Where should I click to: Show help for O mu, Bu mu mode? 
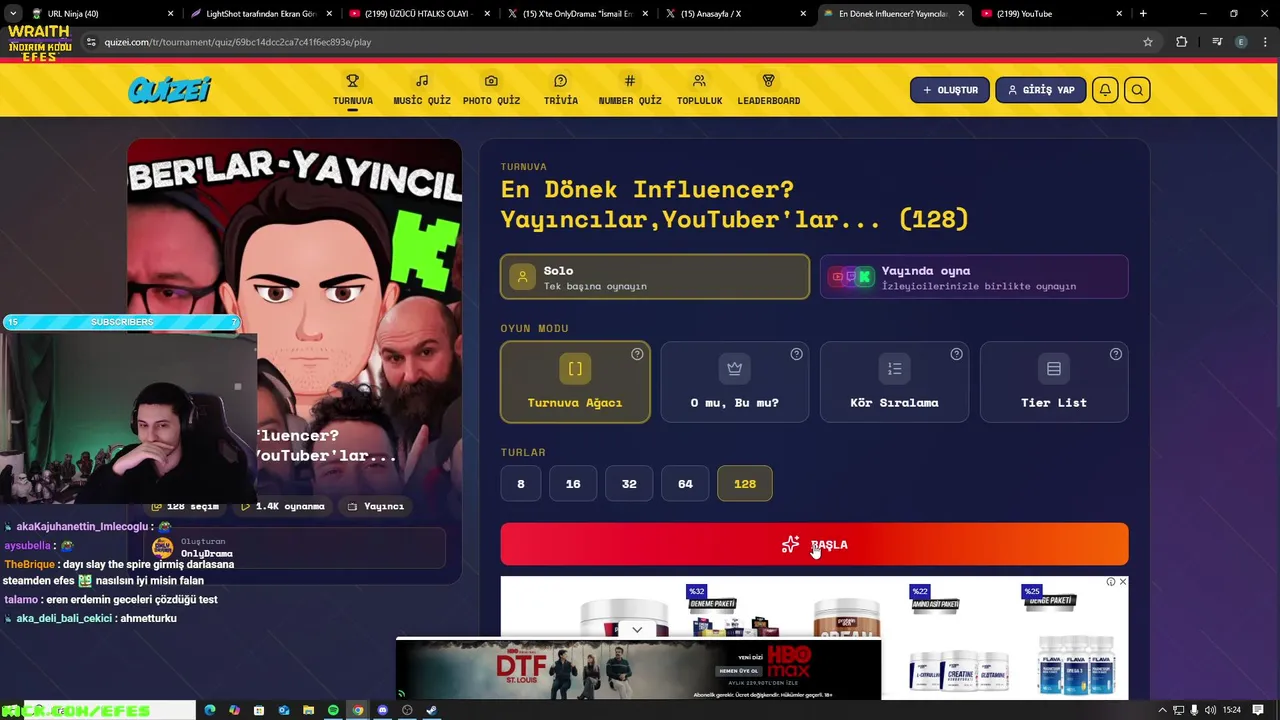coord(797,354)
